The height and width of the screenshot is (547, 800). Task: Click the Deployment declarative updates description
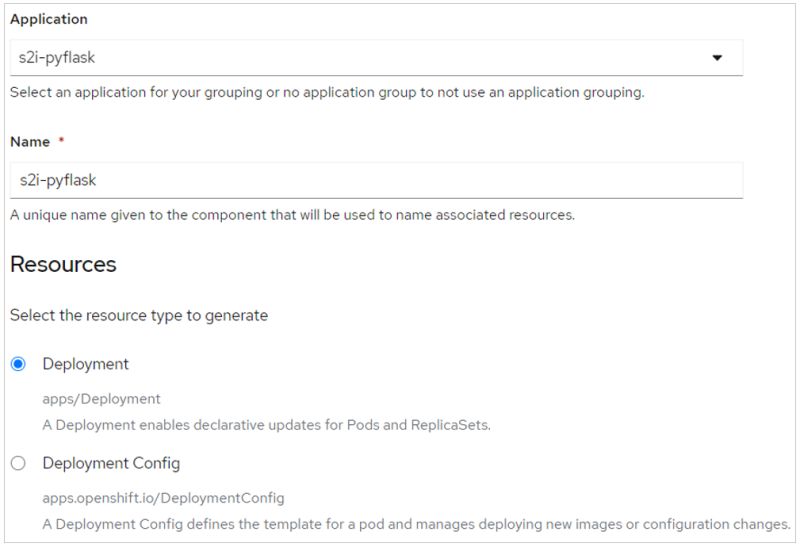click(266, 425)
